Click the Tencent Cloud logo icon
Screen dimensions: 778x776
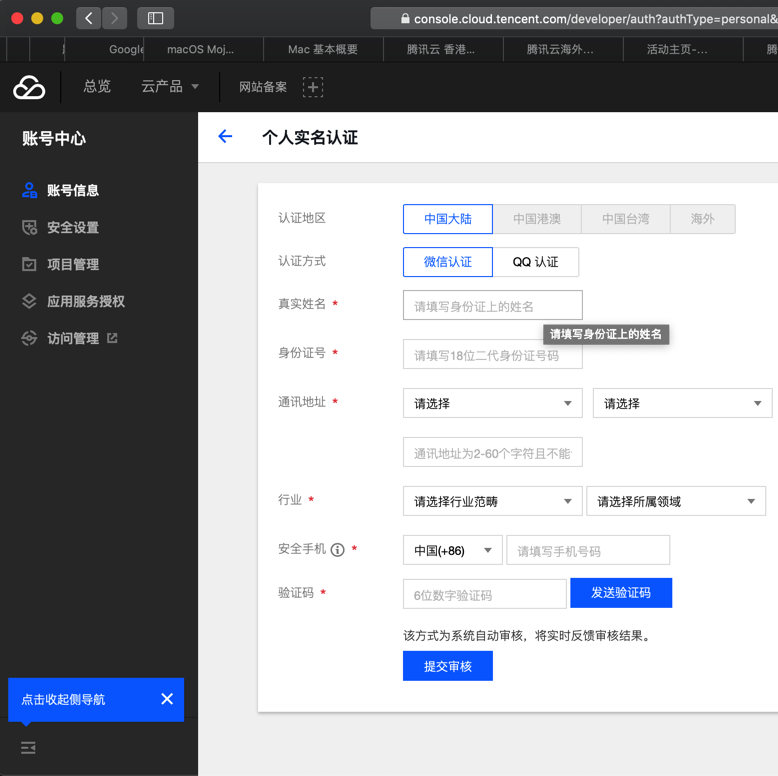[x=29, y=87]
